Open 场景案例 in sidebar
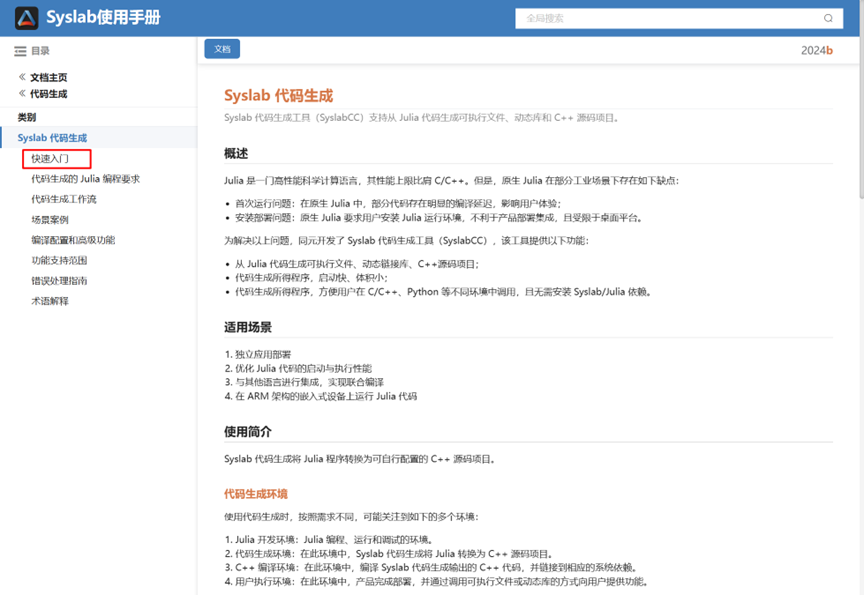864x595 pixels. coord(50,220)
